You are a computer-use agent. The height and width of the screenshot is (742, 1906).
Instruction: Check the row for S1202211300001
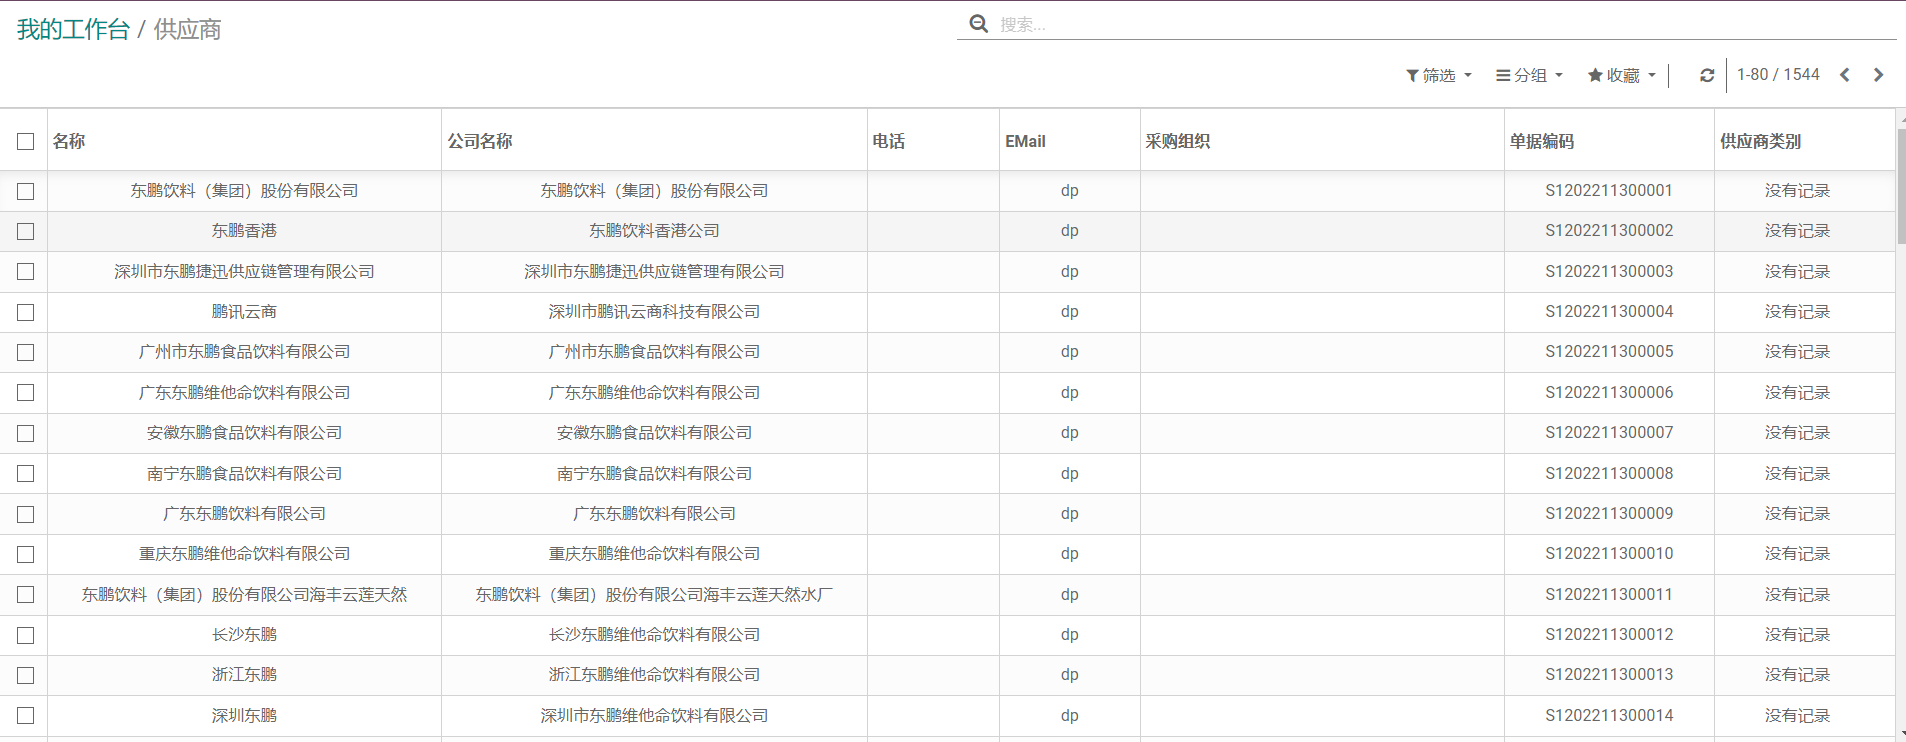(x=26, y=191)
